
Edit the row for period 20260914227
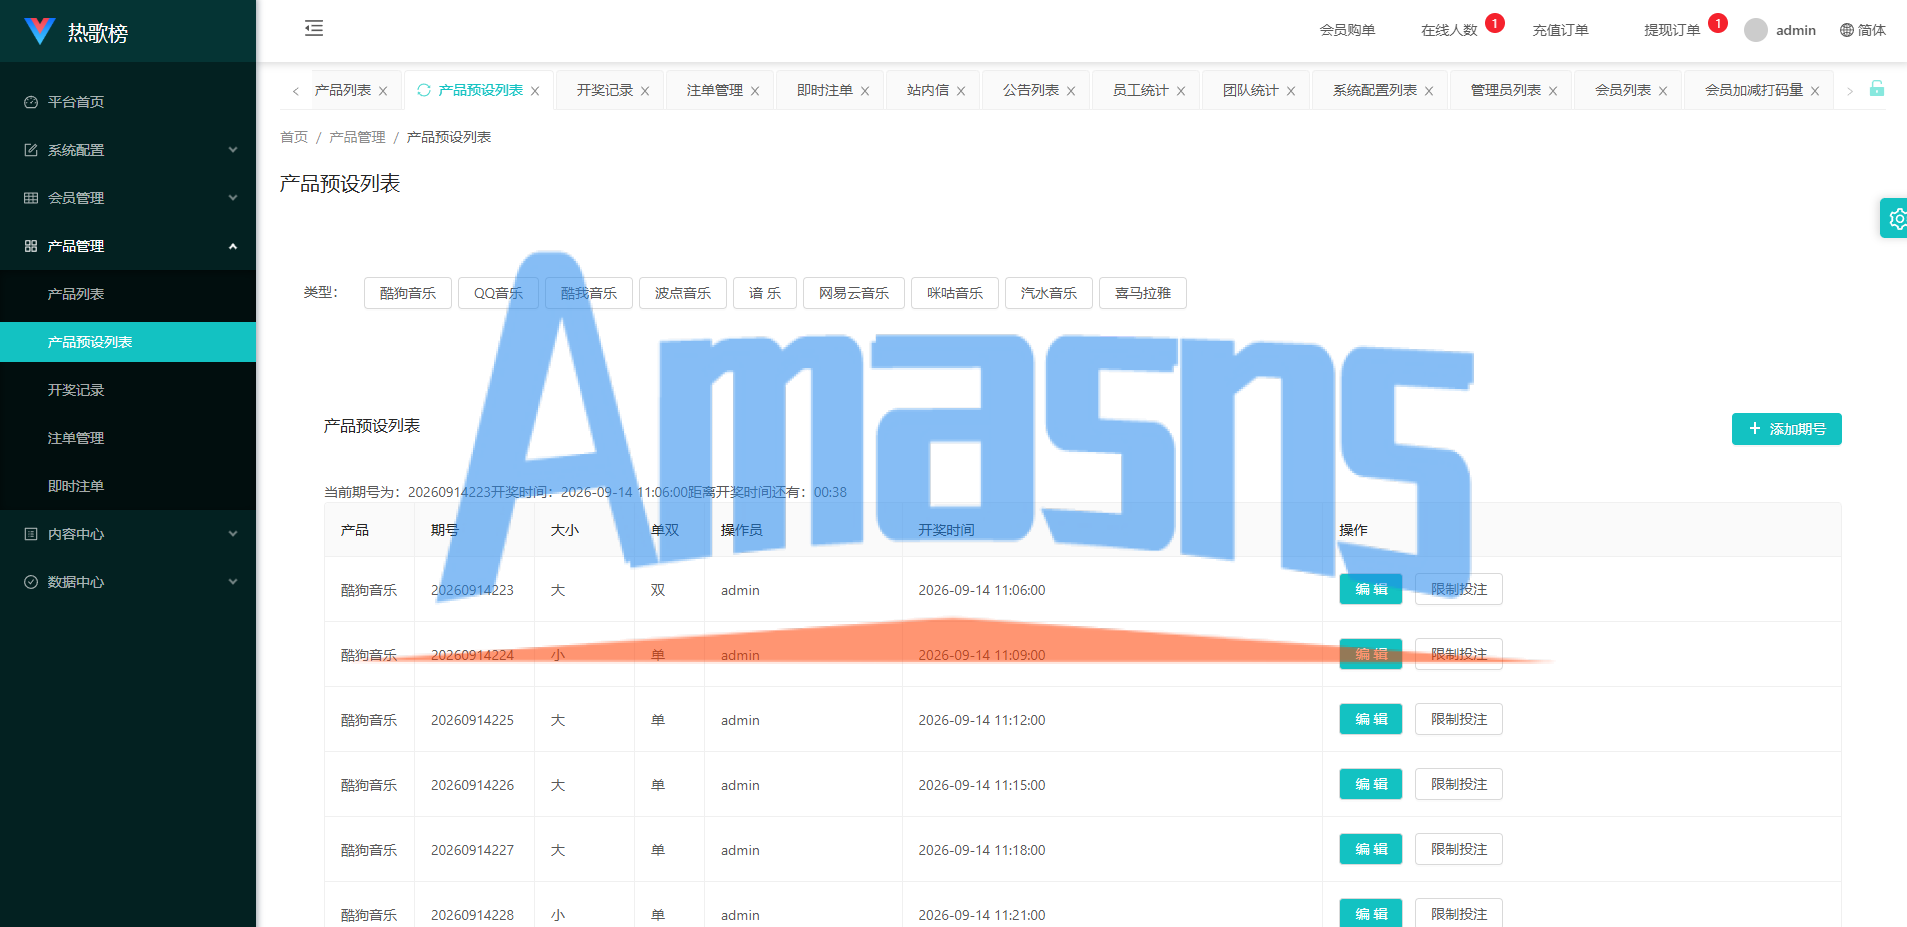click(1371, 849)
